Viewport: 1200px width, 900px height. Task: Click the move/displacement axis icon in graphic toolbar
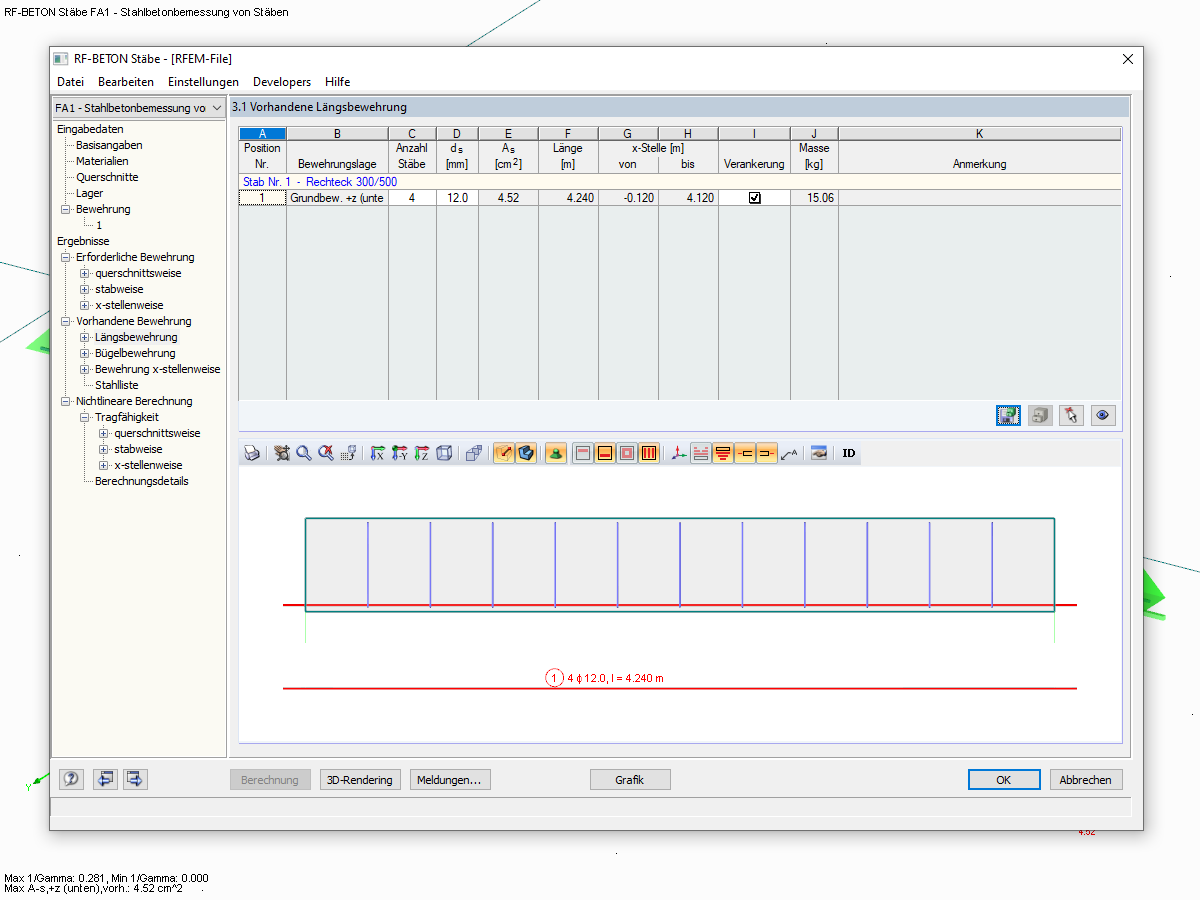[x=676, y=453]
